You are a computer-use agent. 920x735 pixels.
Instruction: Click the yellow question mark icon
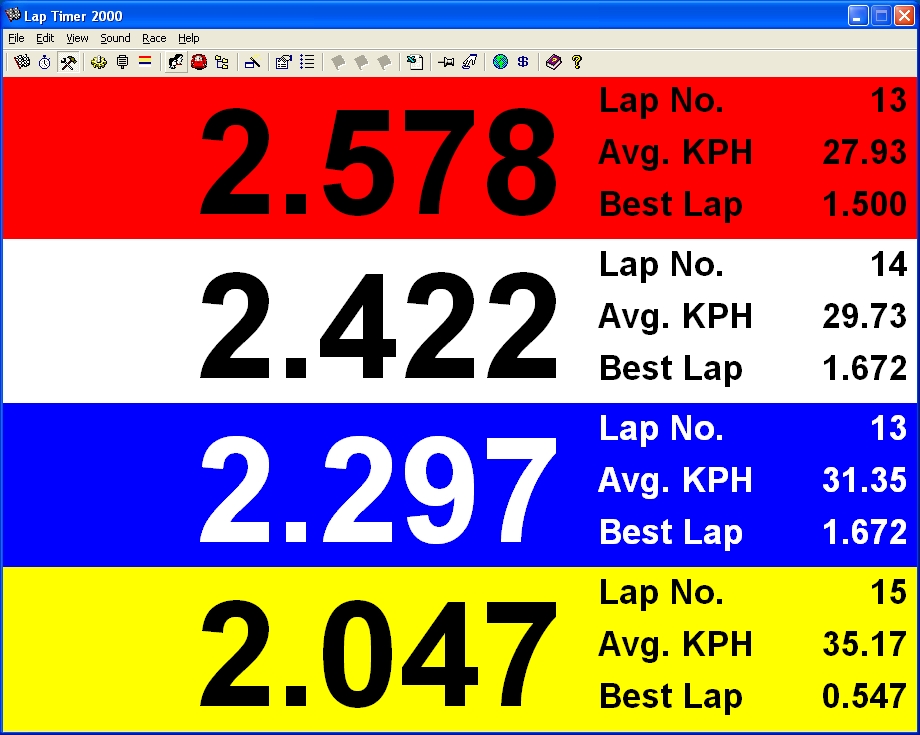577,62
